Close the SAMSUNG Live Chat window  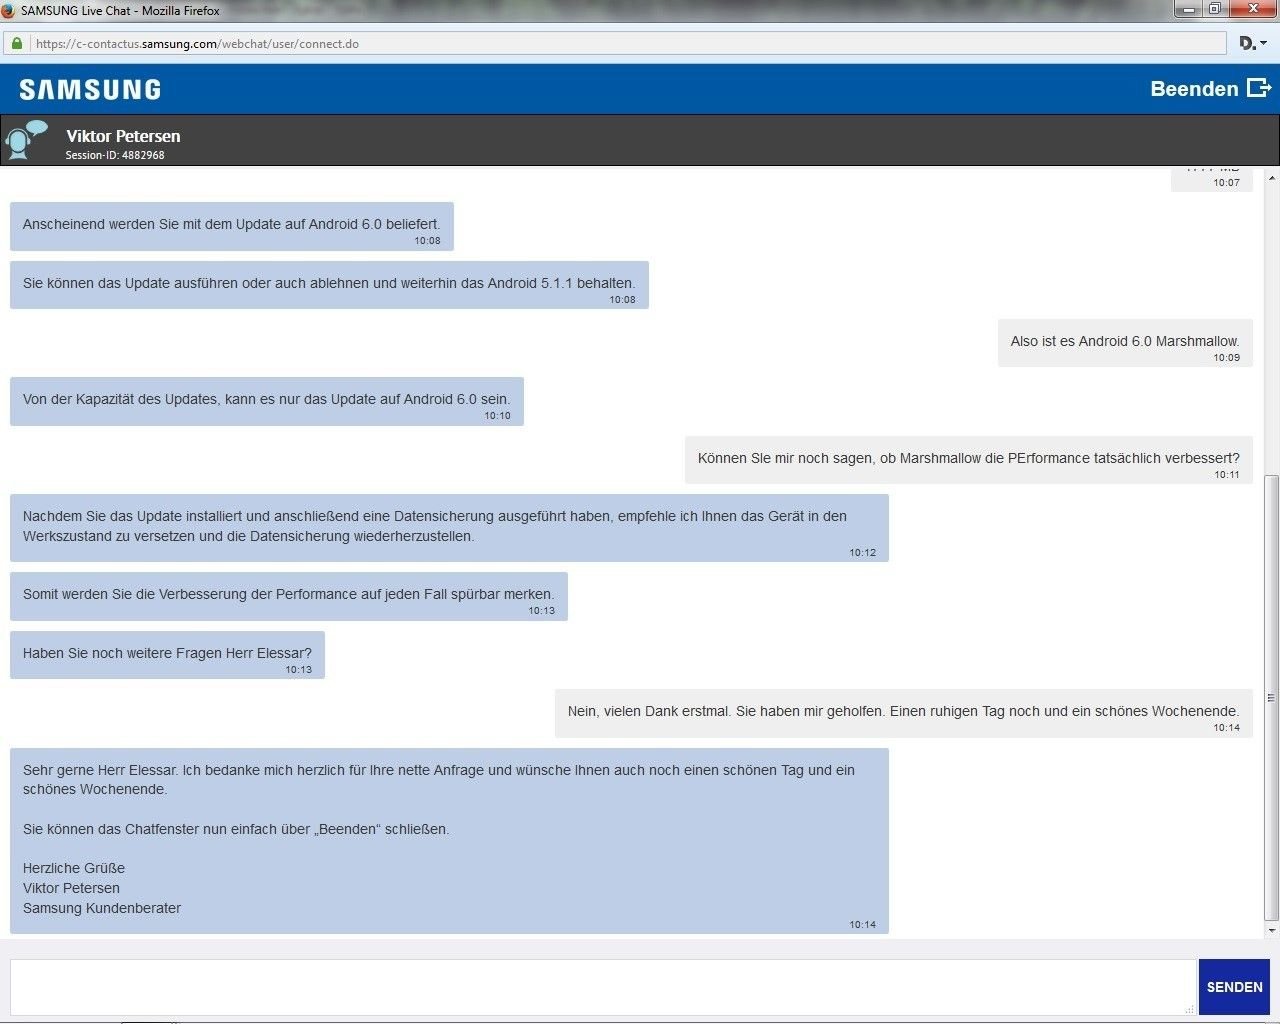click(1252, 9)
